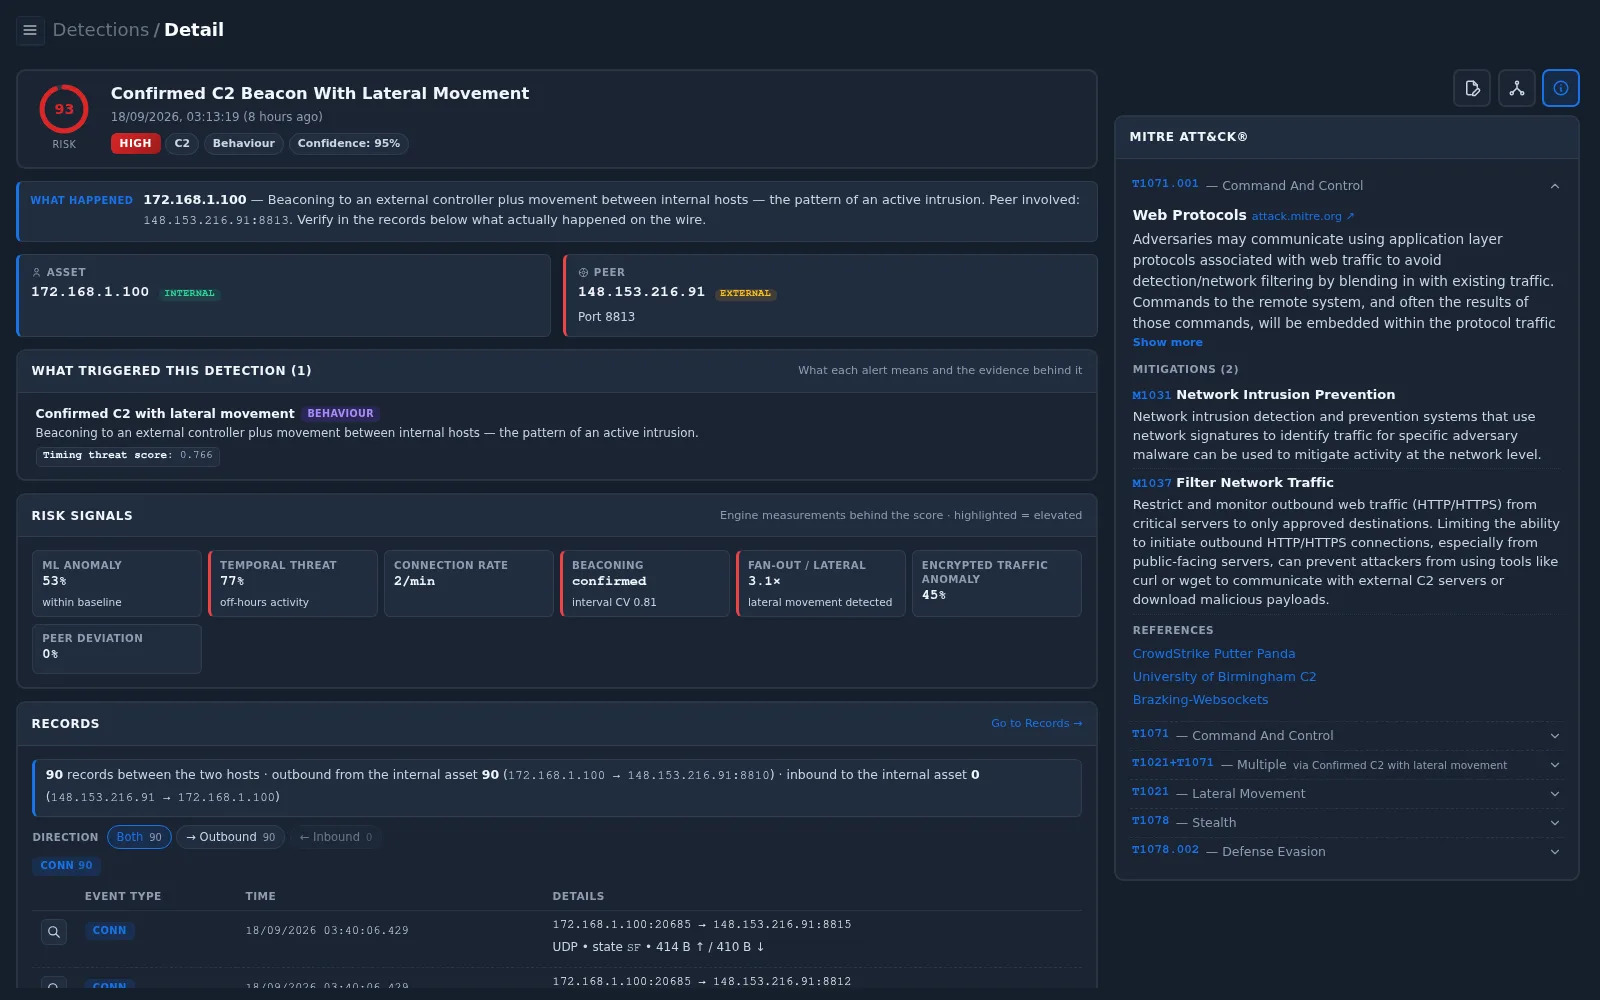This screenshot has width=1600, height=1000.
Task: Expand T1021+T1071 Multiple row
Action: (1347, 765)
